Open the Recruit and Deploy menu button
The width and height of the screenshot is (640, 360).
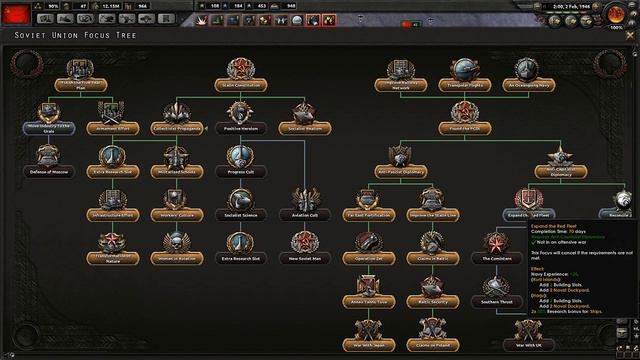click(147, 18)
